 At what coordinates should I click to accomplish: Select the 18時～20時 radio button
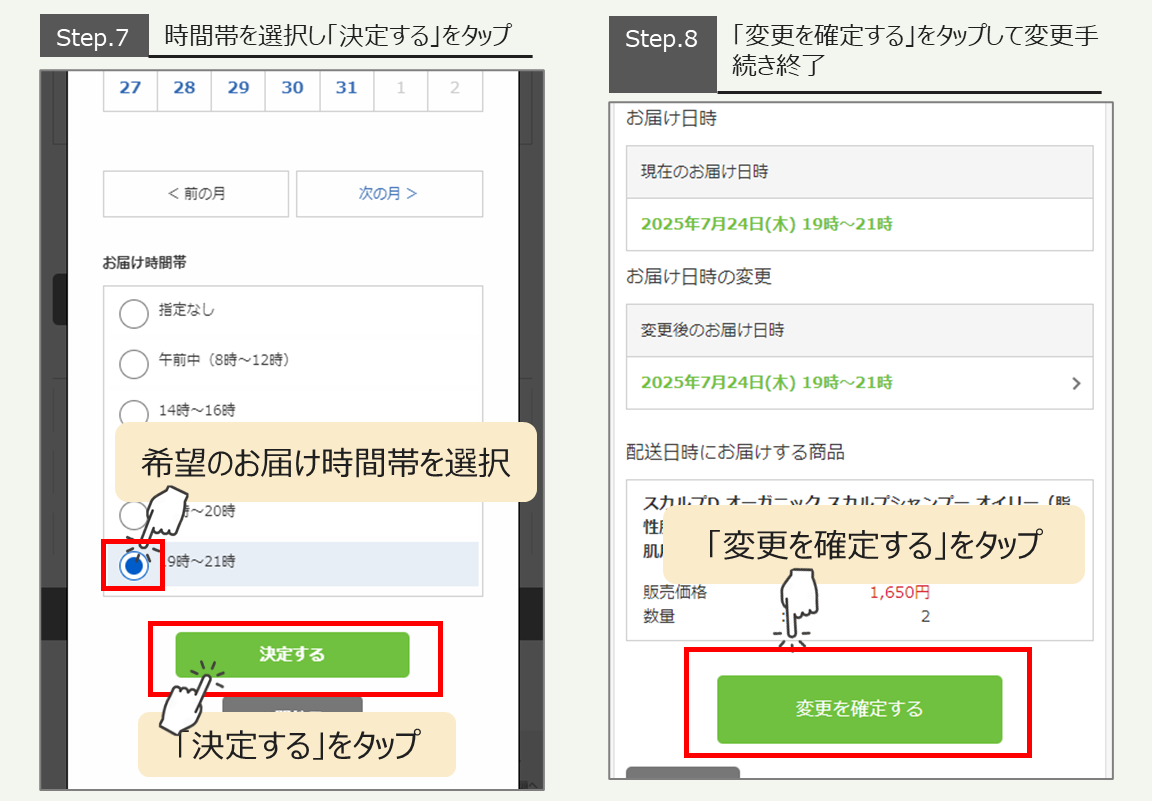134,514
